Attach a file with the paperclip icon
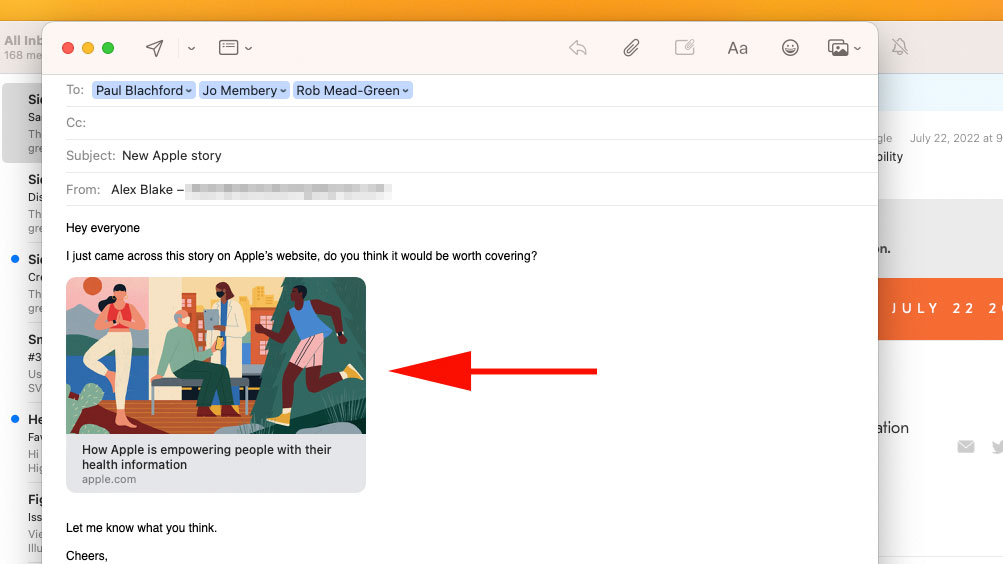Viewport: 1003px width, 564px height. 631,48
